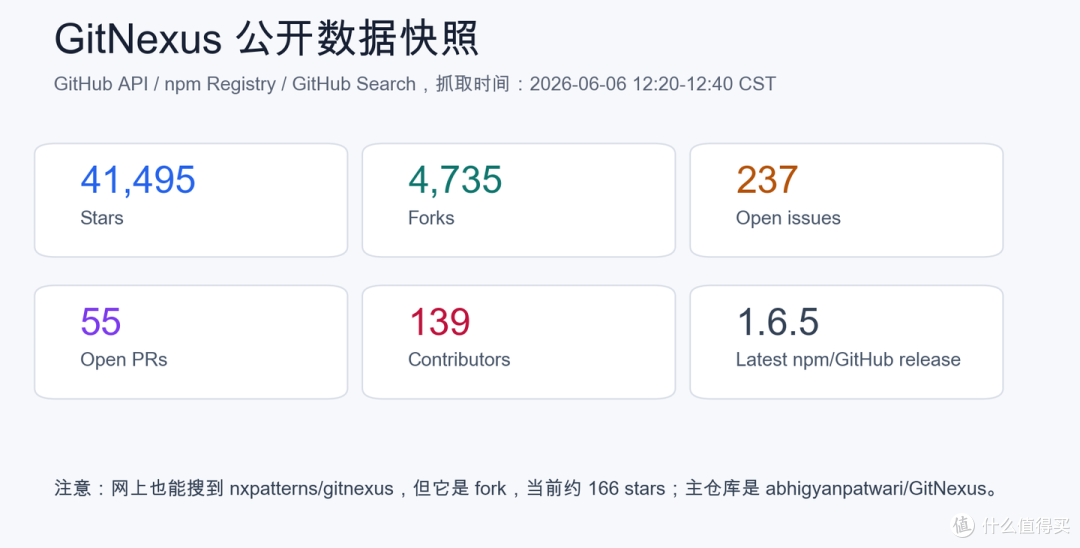
Task: Click the 237 open issues value
Action: click(x=767, y=180)
